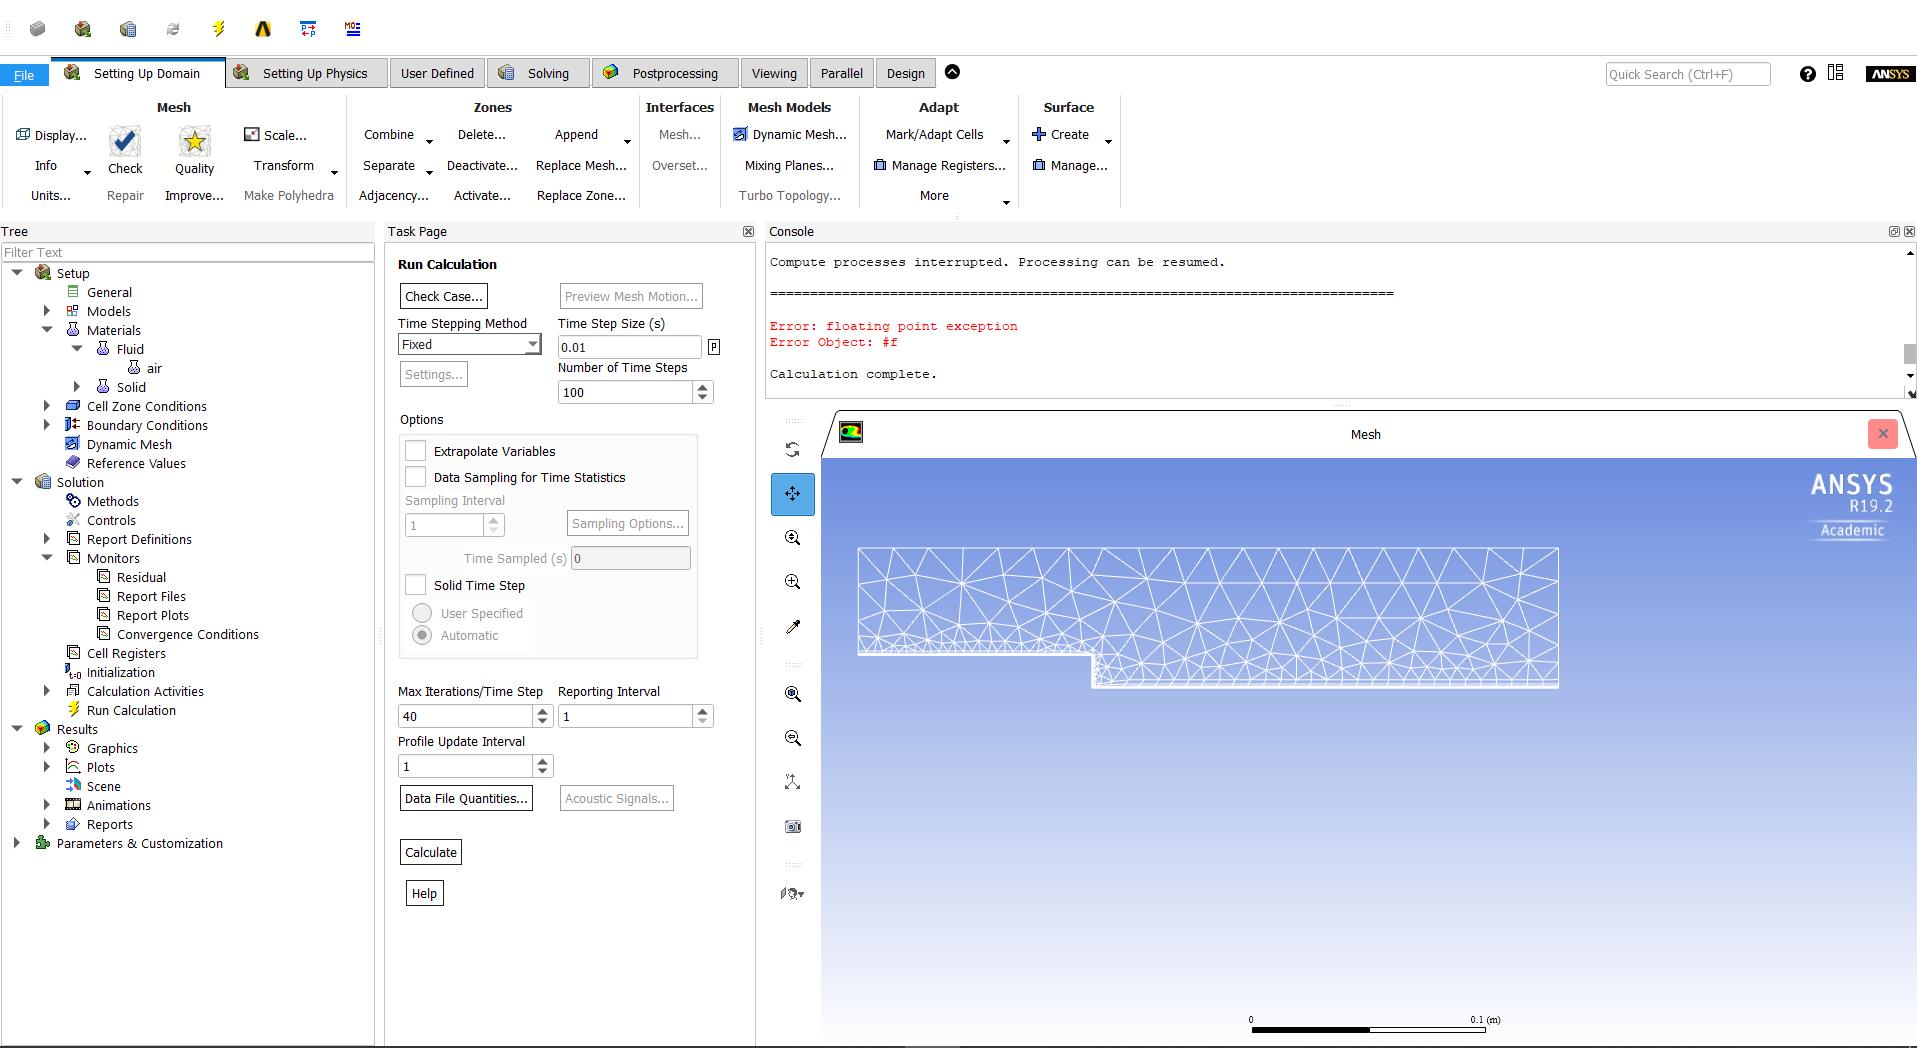1917x1048 pixels.
Task: Click the tree Filter Text field
Action: [187, 252]
